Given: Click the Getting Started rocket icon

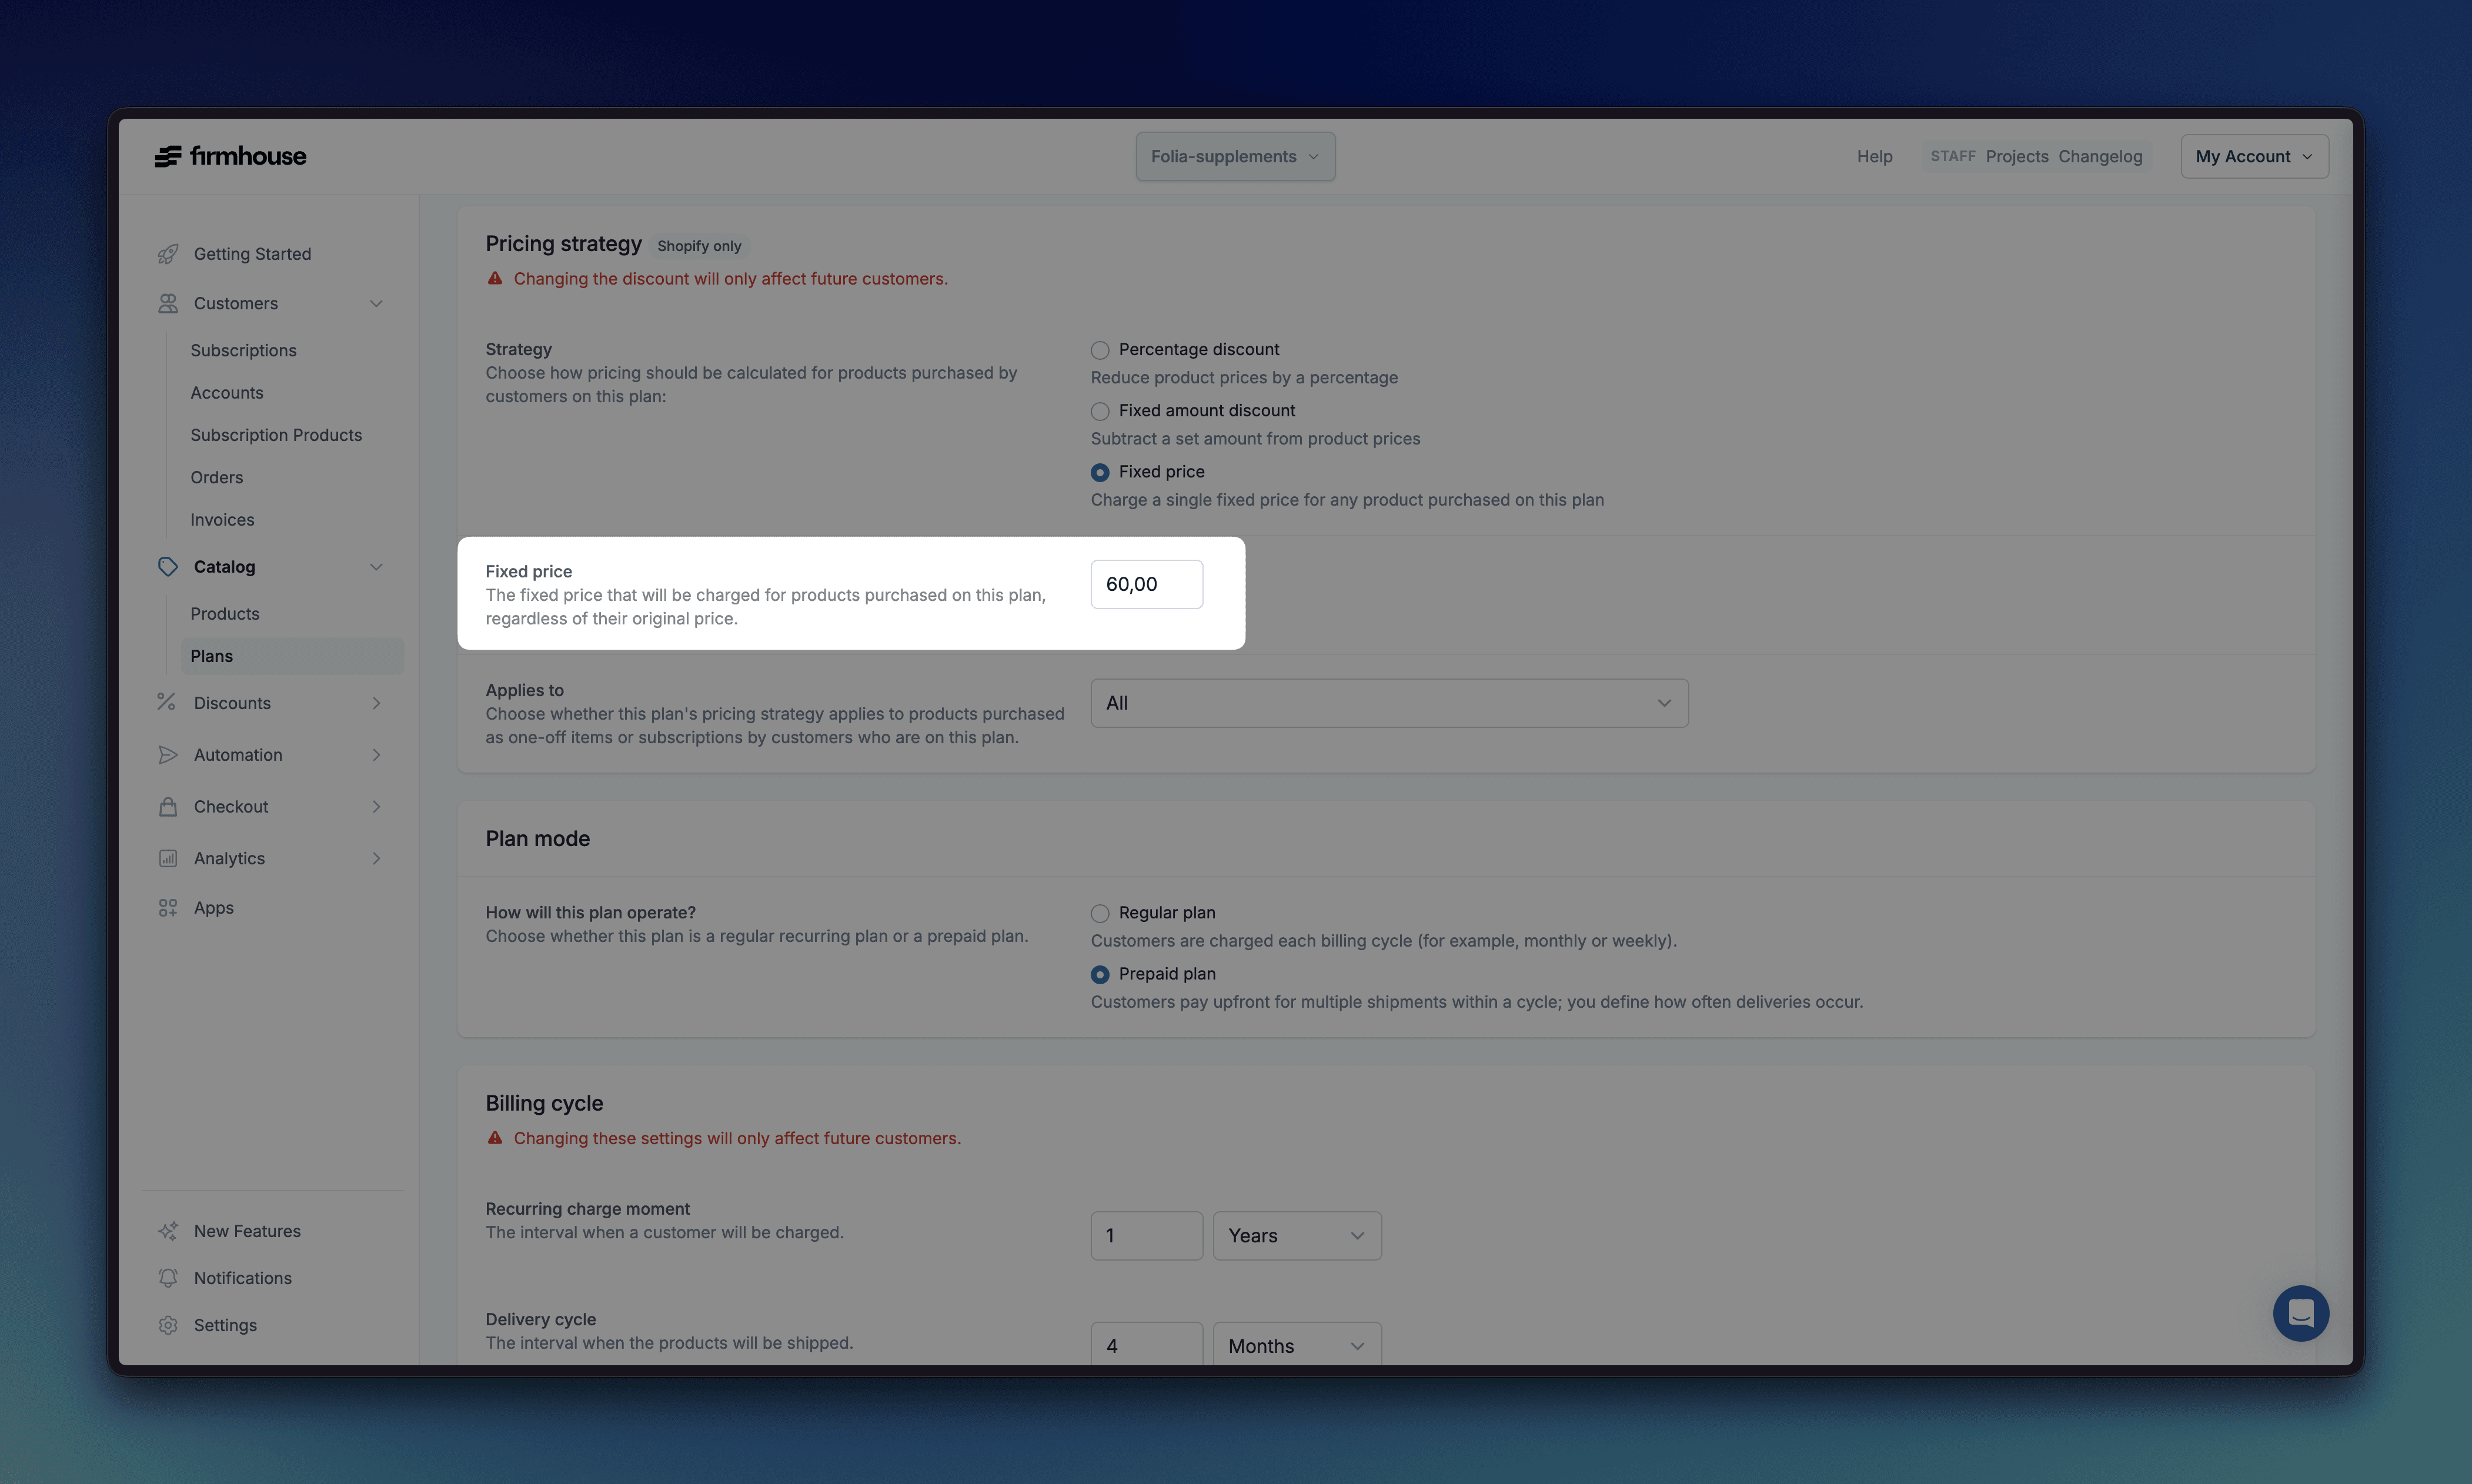Looking at the screenshot, I should click(168, 254).
